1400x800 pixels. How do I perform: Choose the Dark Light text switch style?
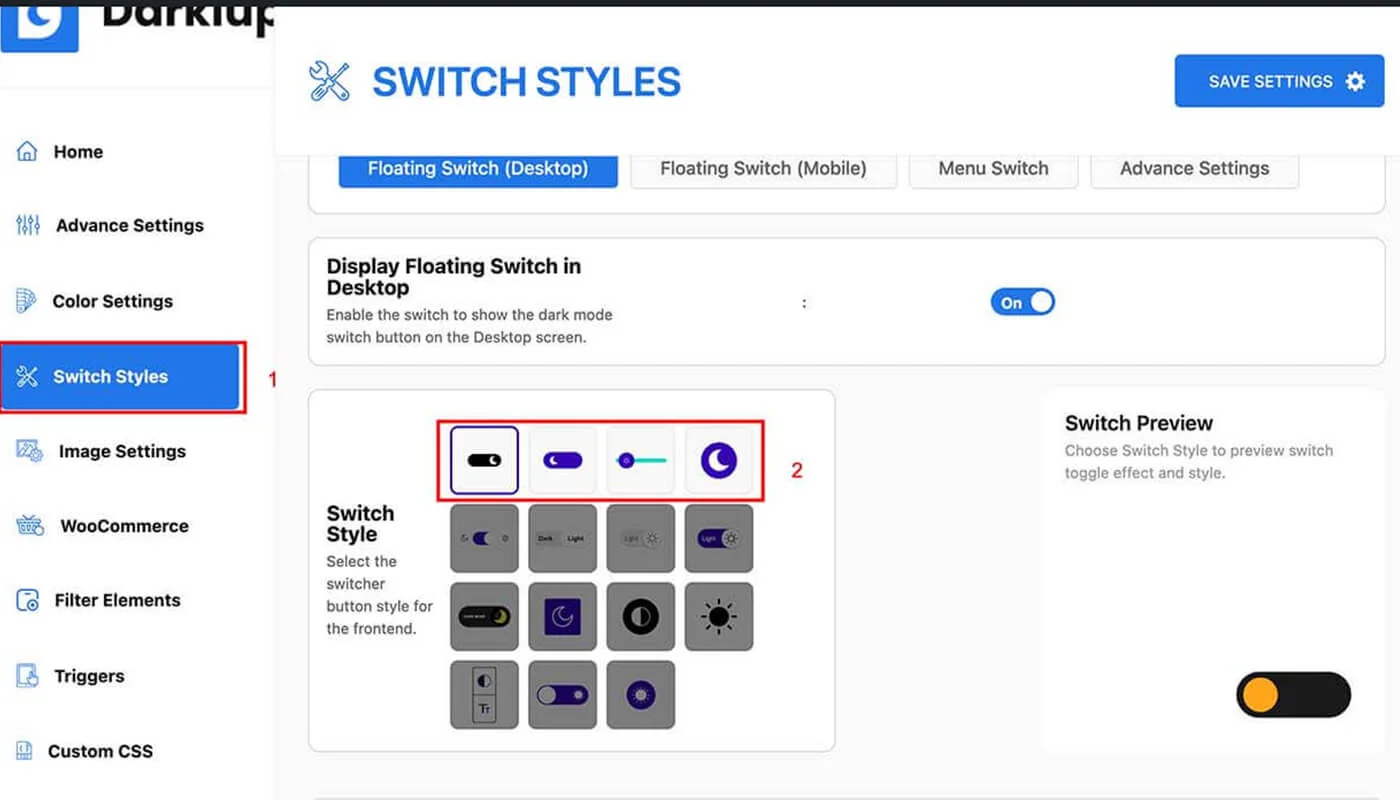point(562,538)
